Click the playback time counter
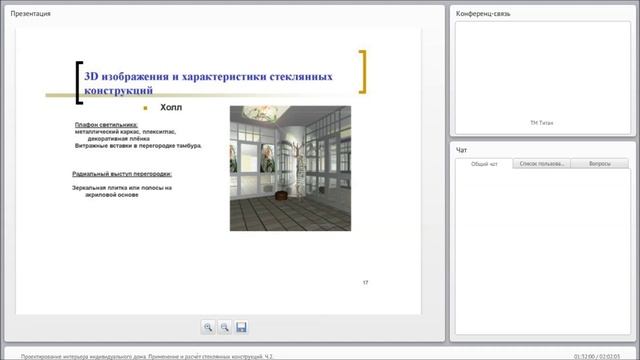 coord(596,356)
